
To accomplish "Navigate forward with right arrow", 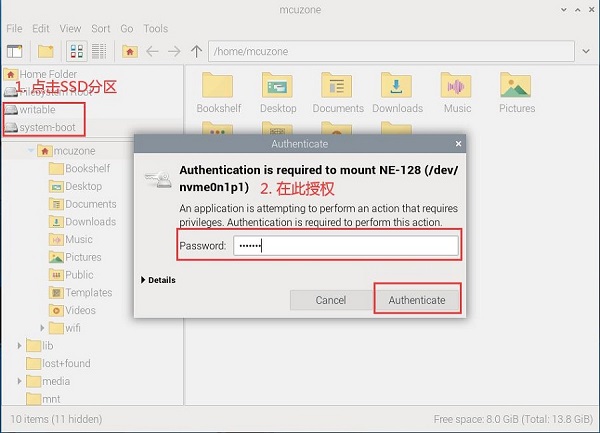I will [x=174, y=51].
